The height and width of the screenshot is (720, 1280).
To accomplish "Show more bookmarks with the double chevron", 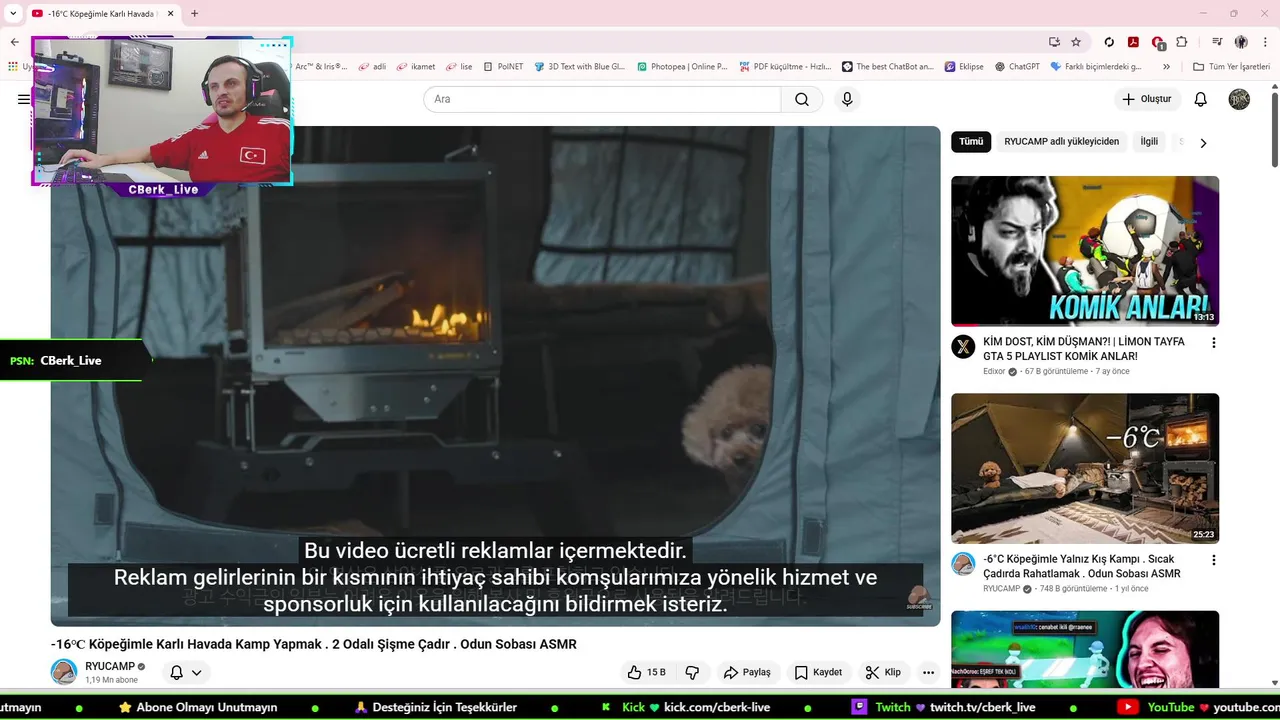I will tap(1166, 67).
